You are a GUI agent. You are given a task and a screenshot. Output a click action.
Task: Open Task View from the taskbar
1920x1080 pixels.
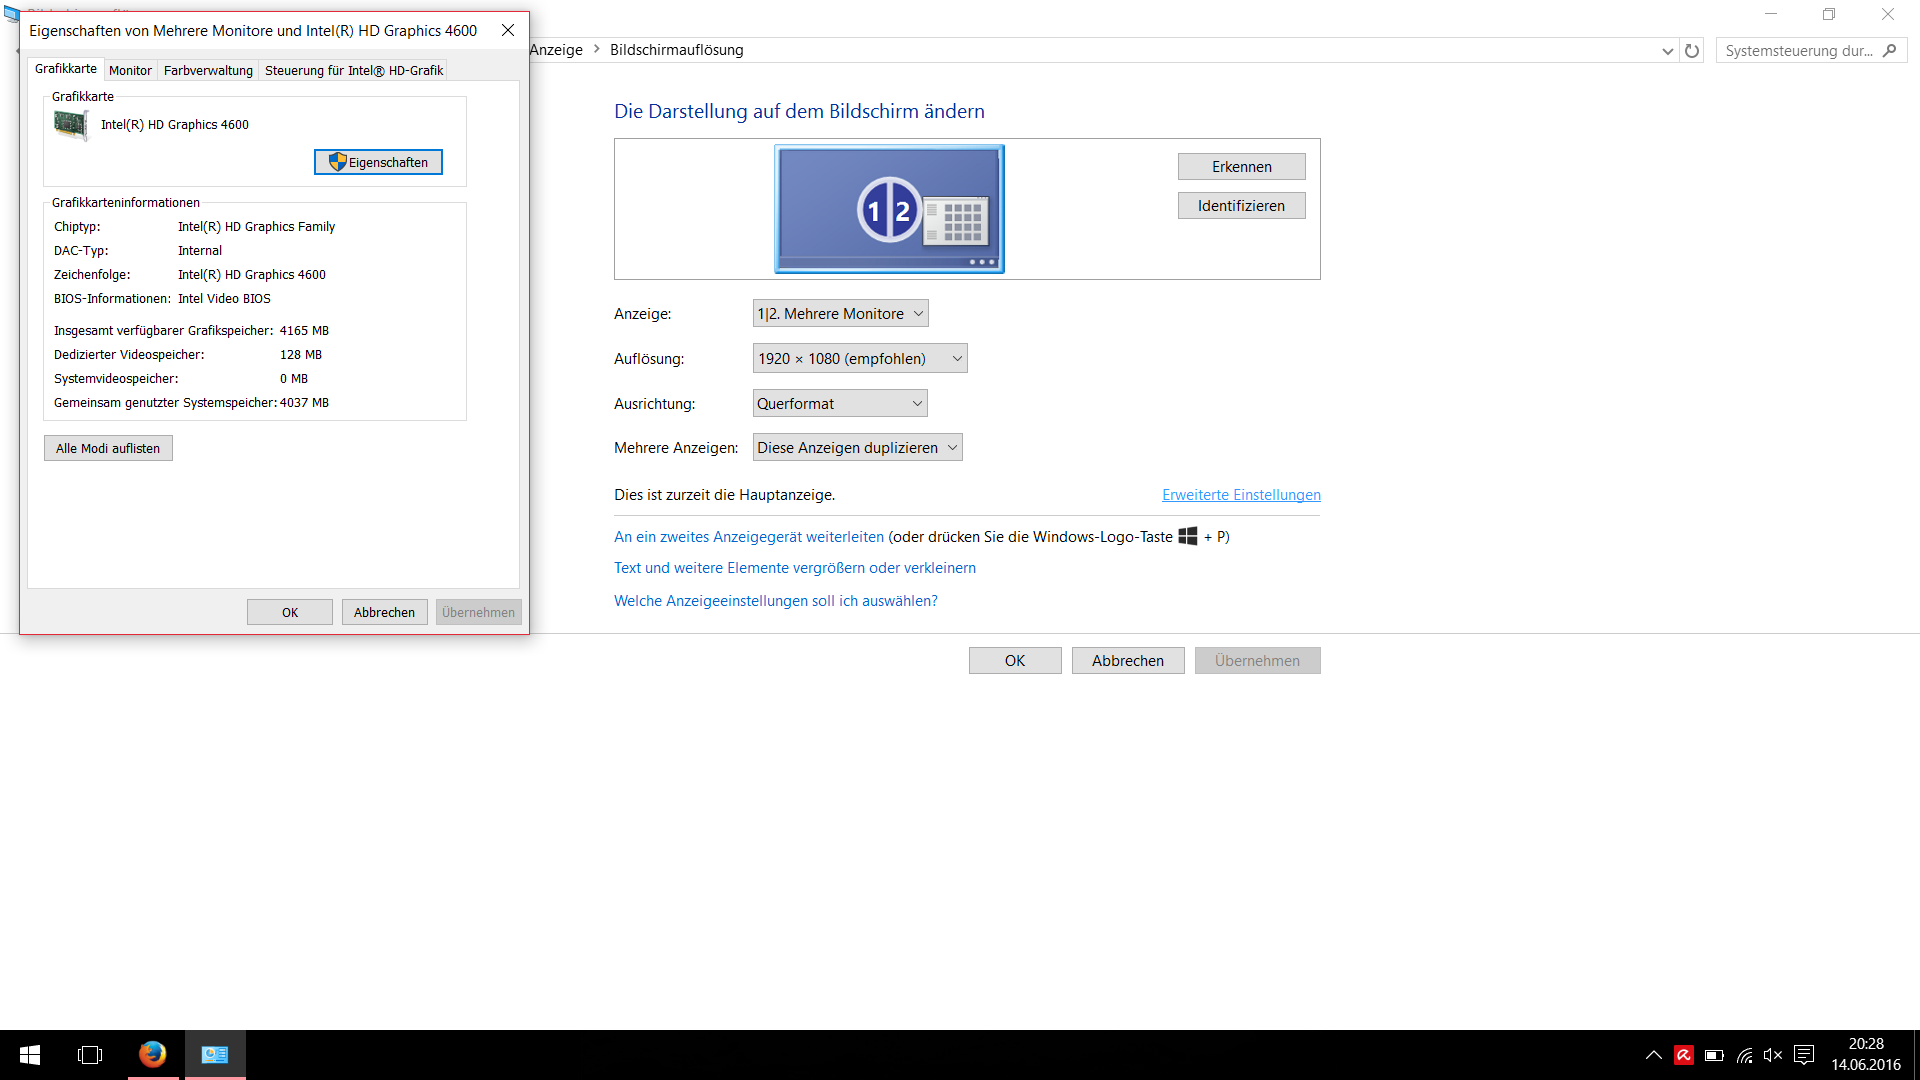coord(90,1054)
